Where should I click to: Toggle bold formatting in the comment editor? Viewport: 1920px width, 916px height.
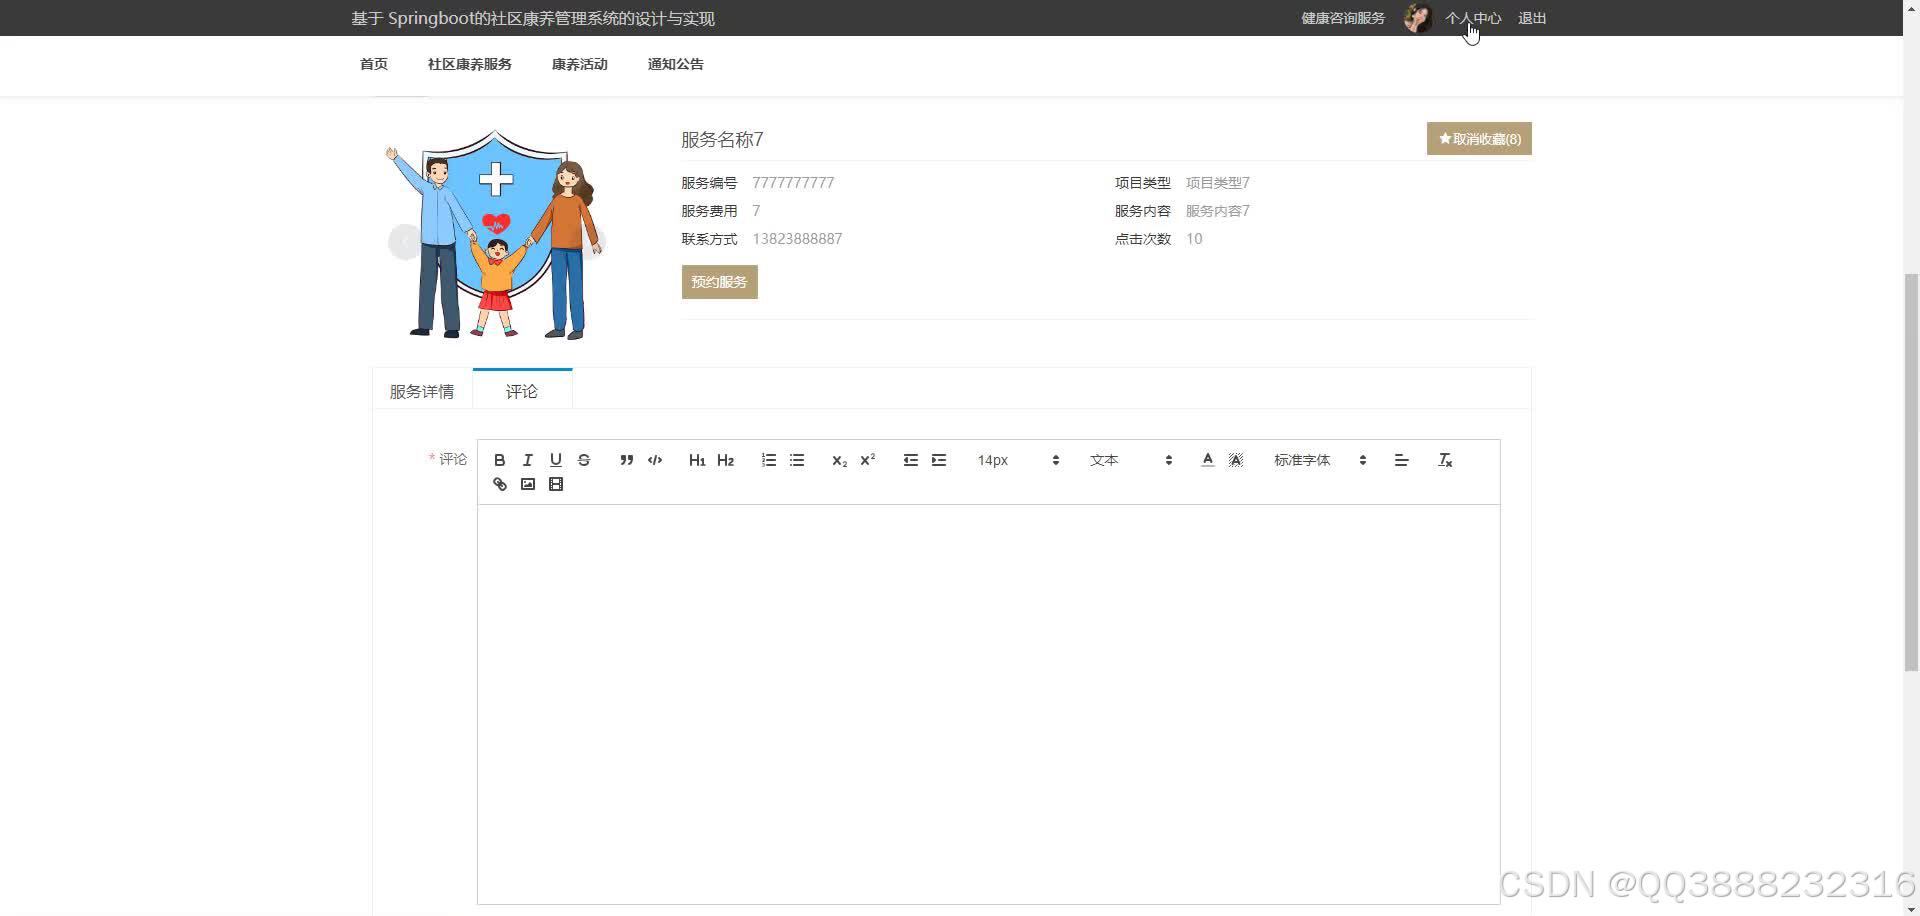pos(500,460)
